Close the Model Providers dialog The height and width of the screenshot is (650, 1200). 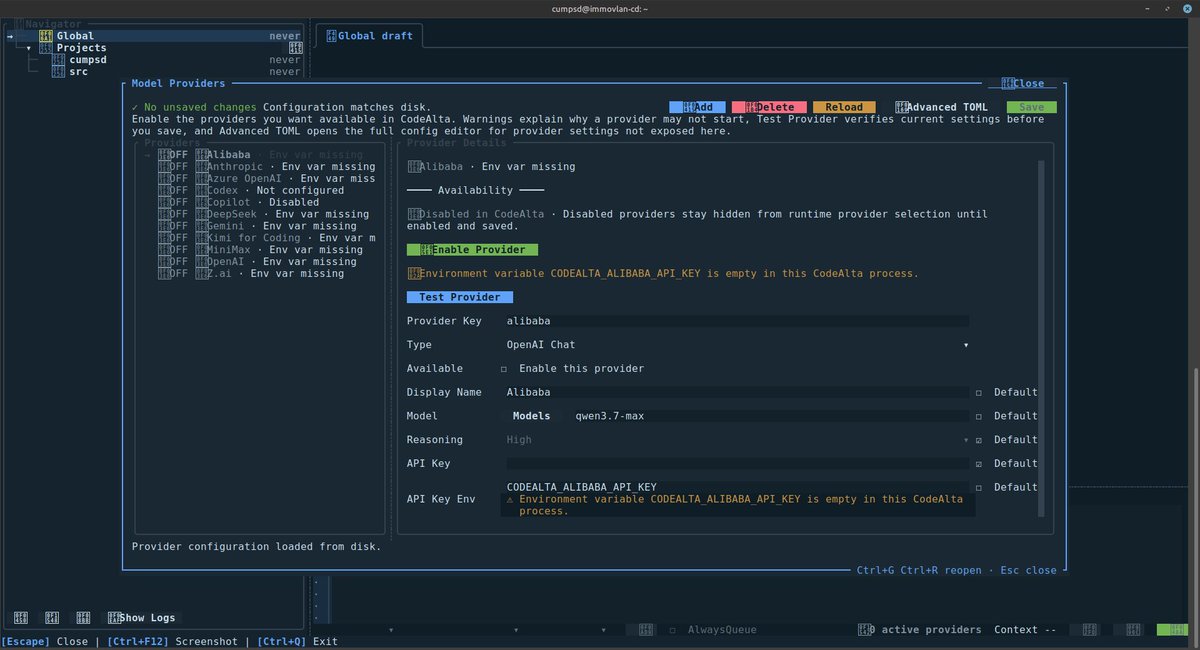pos(1022,84)
